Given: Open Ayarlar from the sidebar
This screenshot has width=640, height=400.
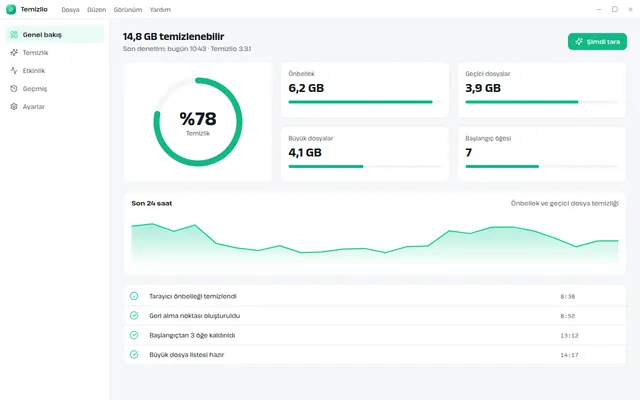Looking at the screenshot, I should tap(55, 107).
